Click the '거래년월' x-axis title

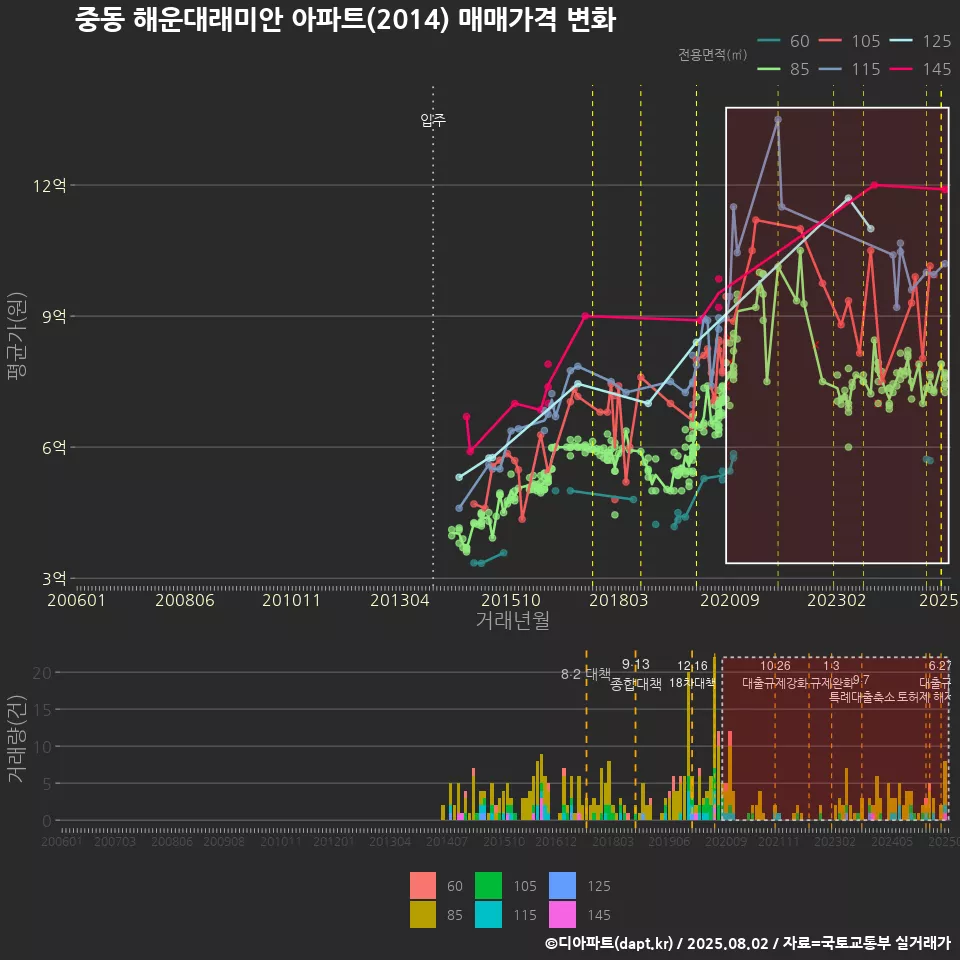tap(512, 620)
